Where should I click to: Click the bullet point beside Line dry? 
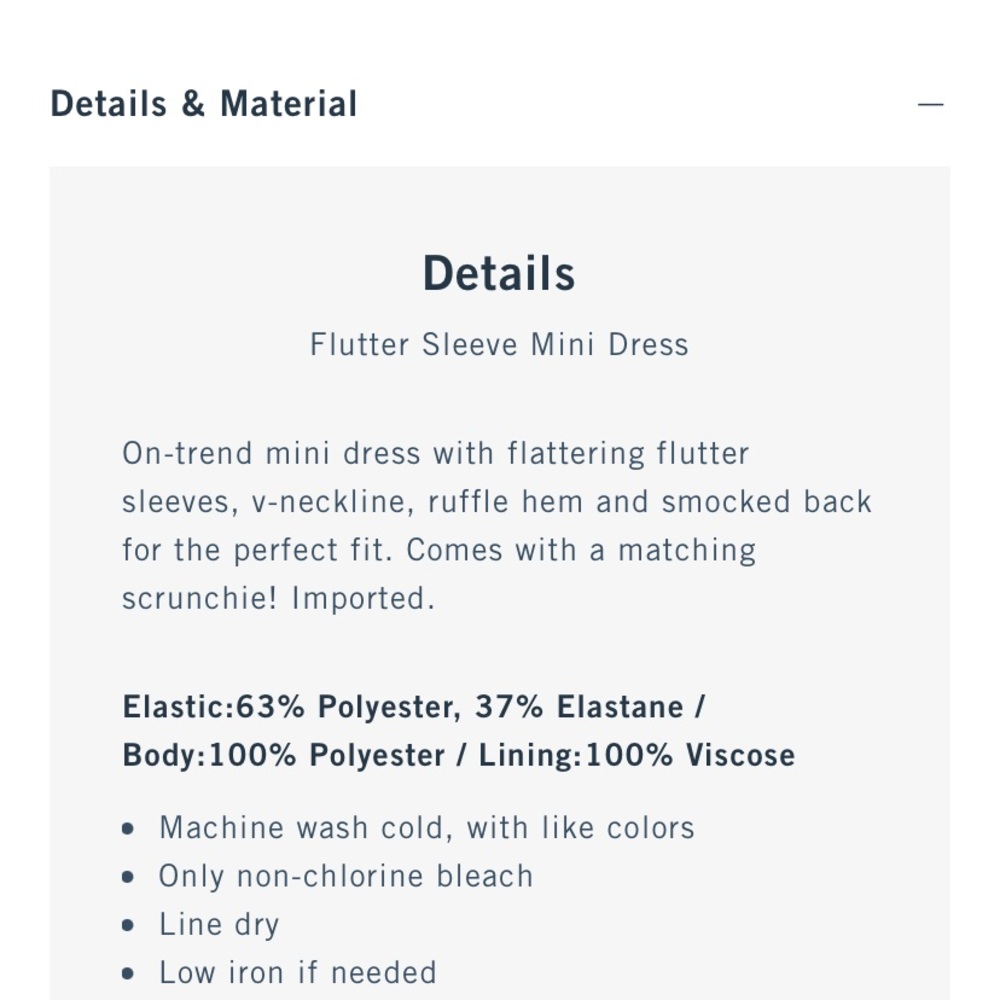pyautogui.click(x=127, y=924)
